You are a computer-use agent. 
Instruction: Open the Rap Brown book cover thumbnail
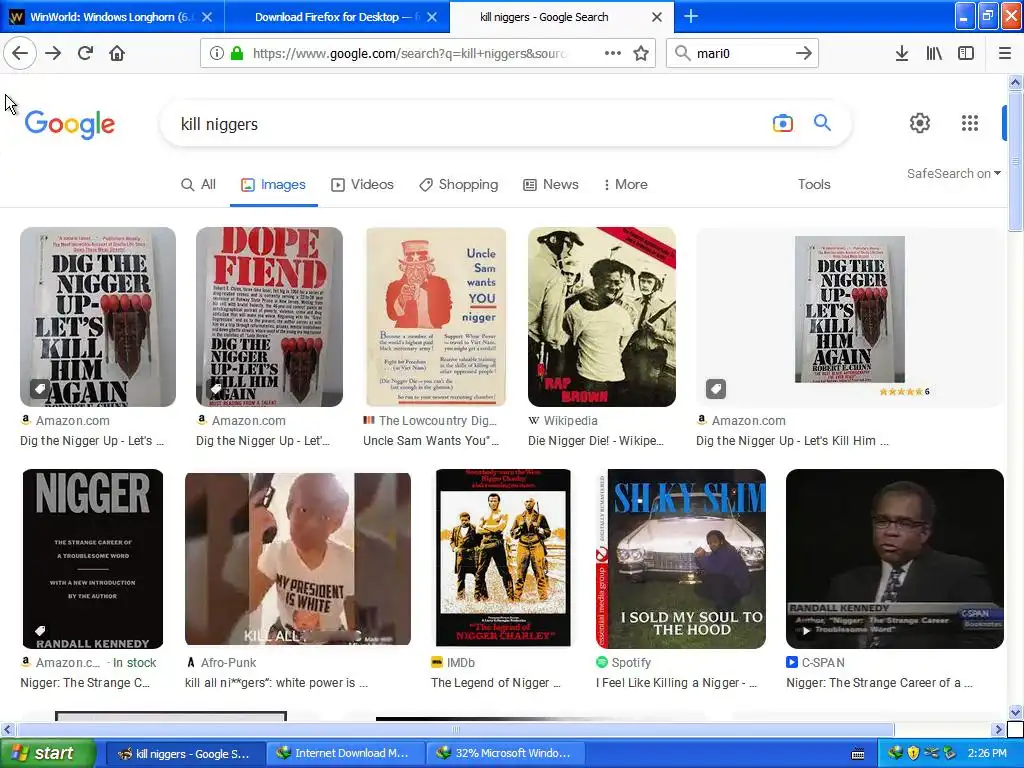tap(601, 317)
